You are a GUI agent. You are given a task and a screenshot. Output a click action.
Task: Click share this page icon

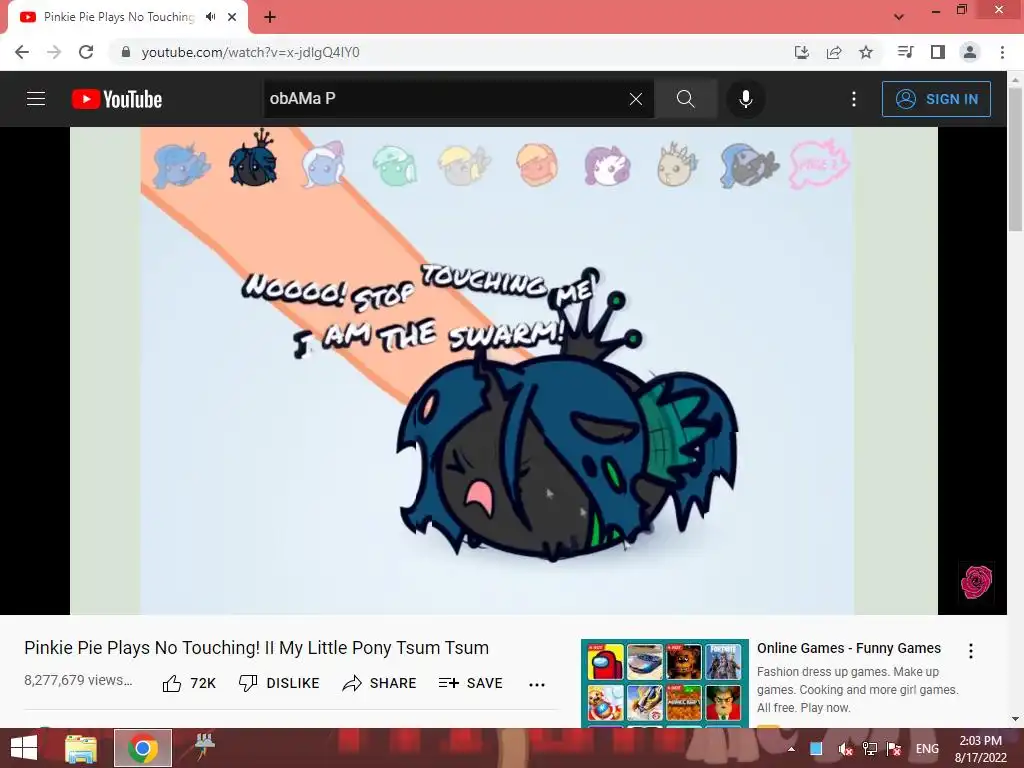click(x=834, y=52)
